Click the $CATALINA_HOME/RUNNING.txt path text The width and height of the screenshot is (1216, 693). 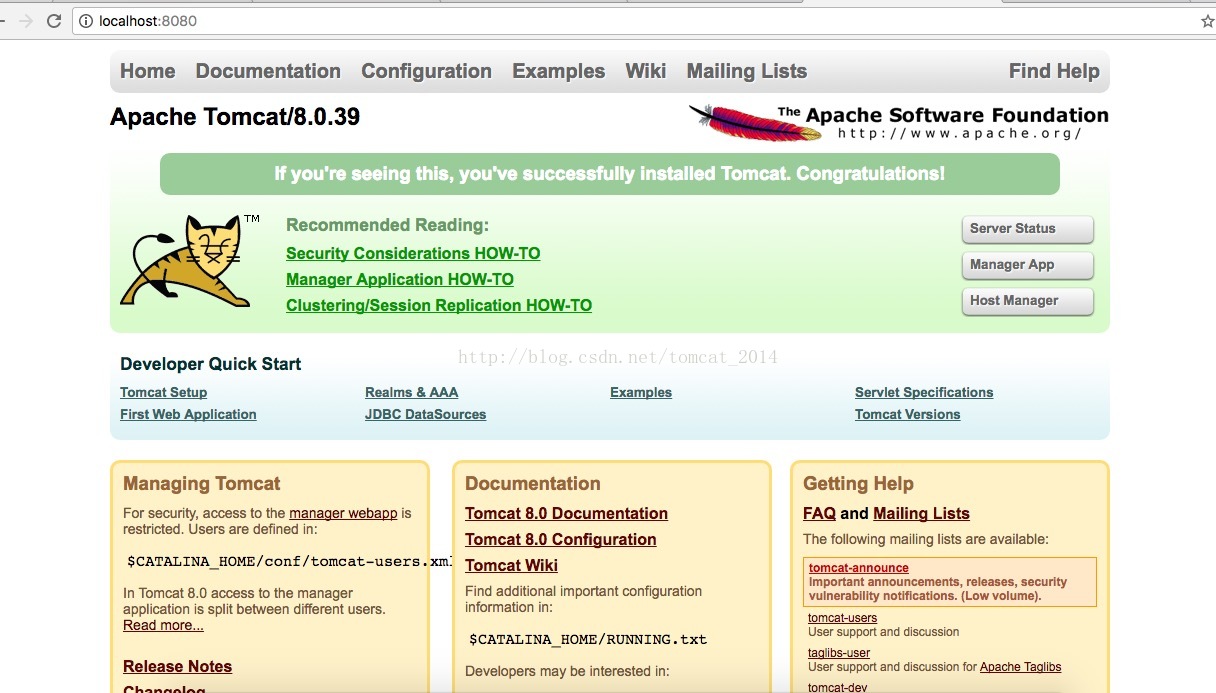[588, 640]
